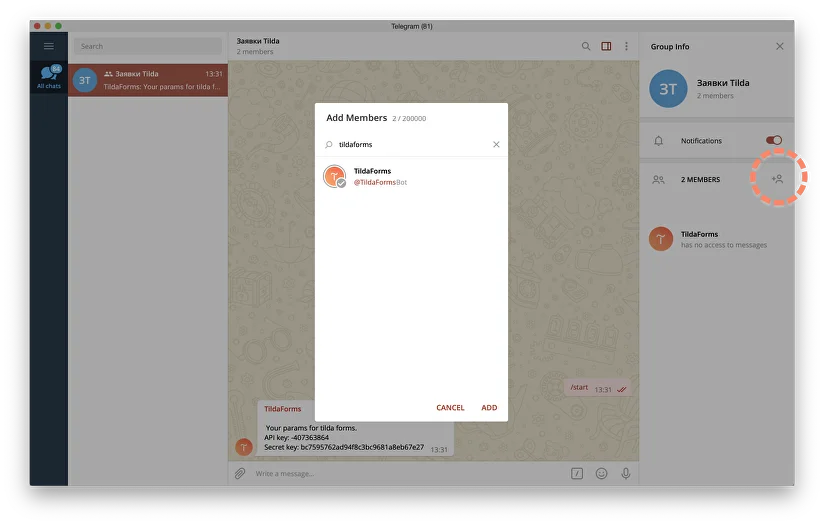
Task: Click the add member icon
Action: click(x=777, y=179)
